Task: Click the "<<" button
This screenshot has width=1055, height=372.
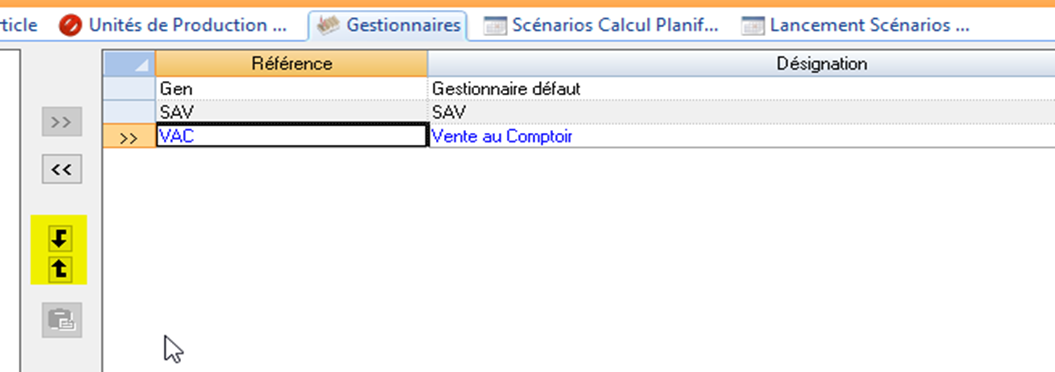Action: click(61, 170)
